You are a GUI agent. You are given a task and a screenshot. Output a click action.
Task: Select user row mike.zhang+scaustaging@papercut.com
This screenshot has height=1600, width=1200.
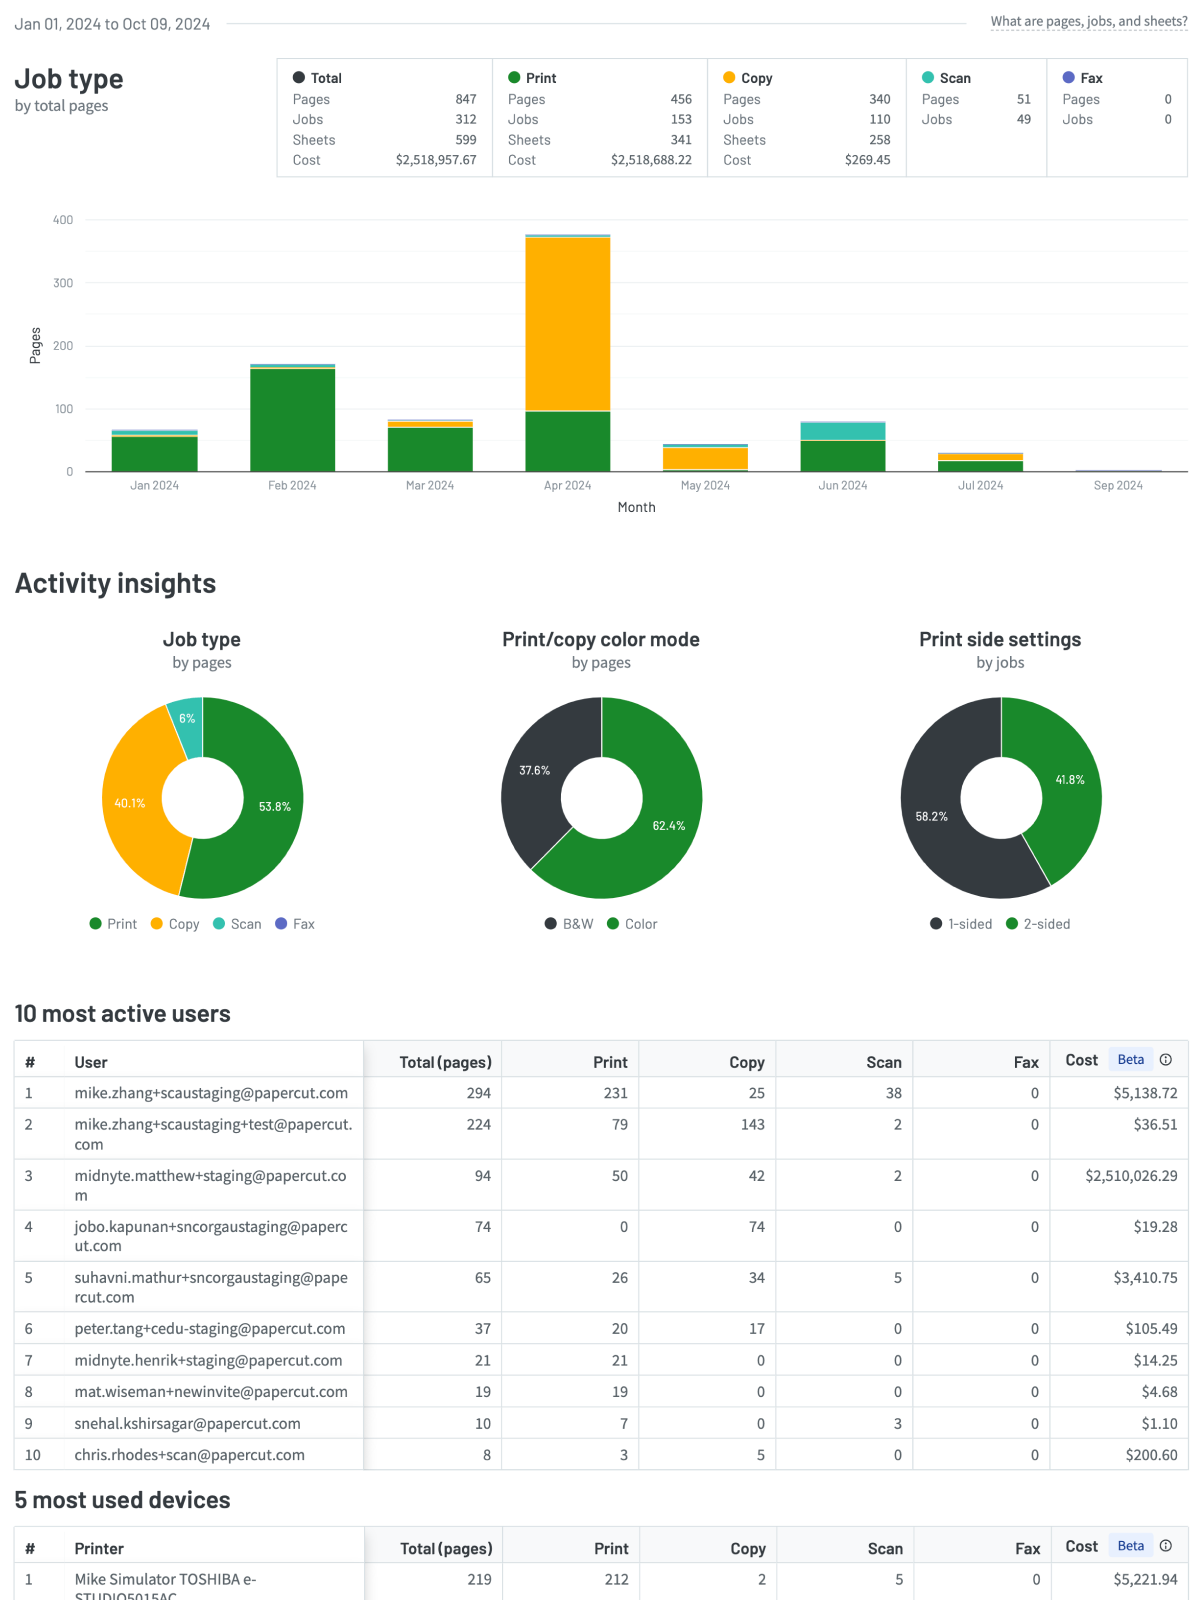(x=211, y=1093)
